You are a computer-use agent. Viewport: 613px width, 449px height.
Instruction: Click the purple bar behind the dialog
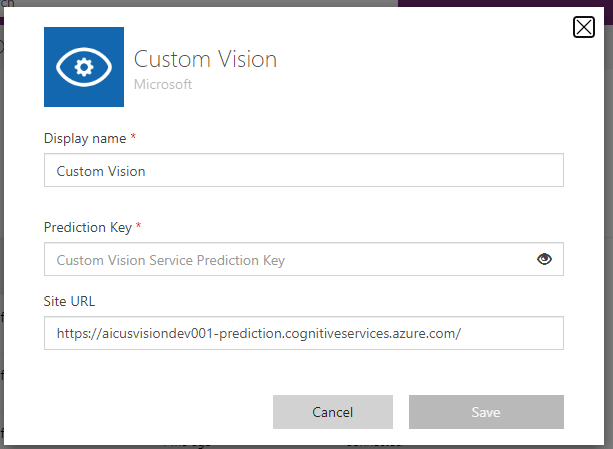point(500,3)
